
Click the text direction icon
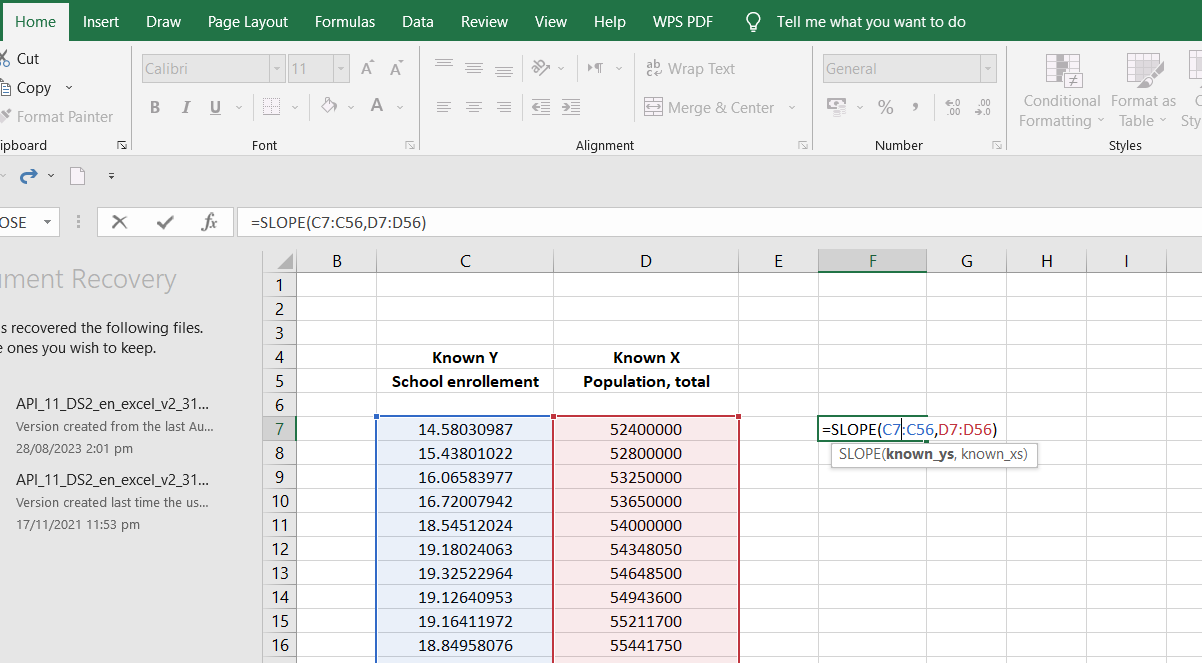[x=596, y=68]
